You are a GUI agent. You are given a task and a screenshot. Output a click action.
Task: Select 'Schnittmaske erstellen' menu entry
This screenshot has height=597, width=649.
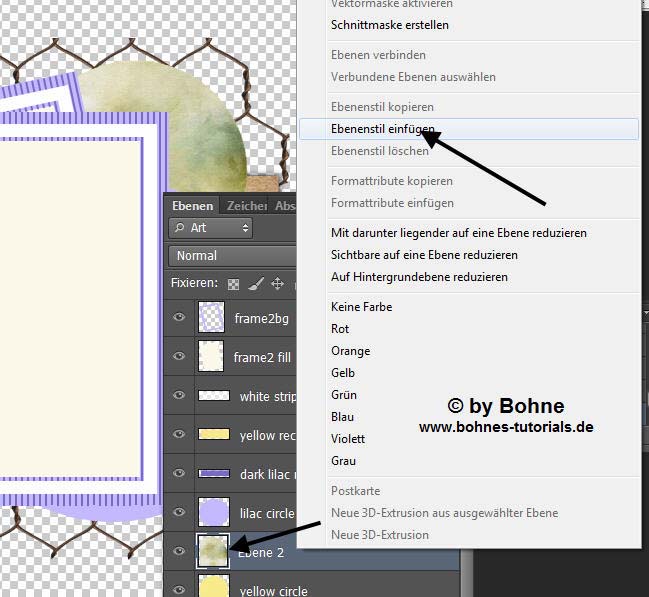tap(390, 25)
